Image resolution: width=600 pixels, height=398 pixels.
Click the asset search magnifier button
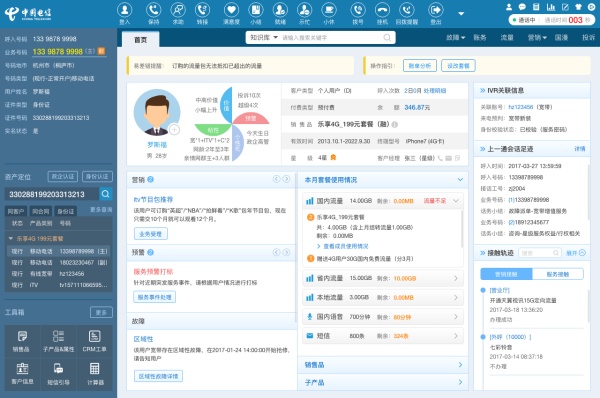(106, 194)
